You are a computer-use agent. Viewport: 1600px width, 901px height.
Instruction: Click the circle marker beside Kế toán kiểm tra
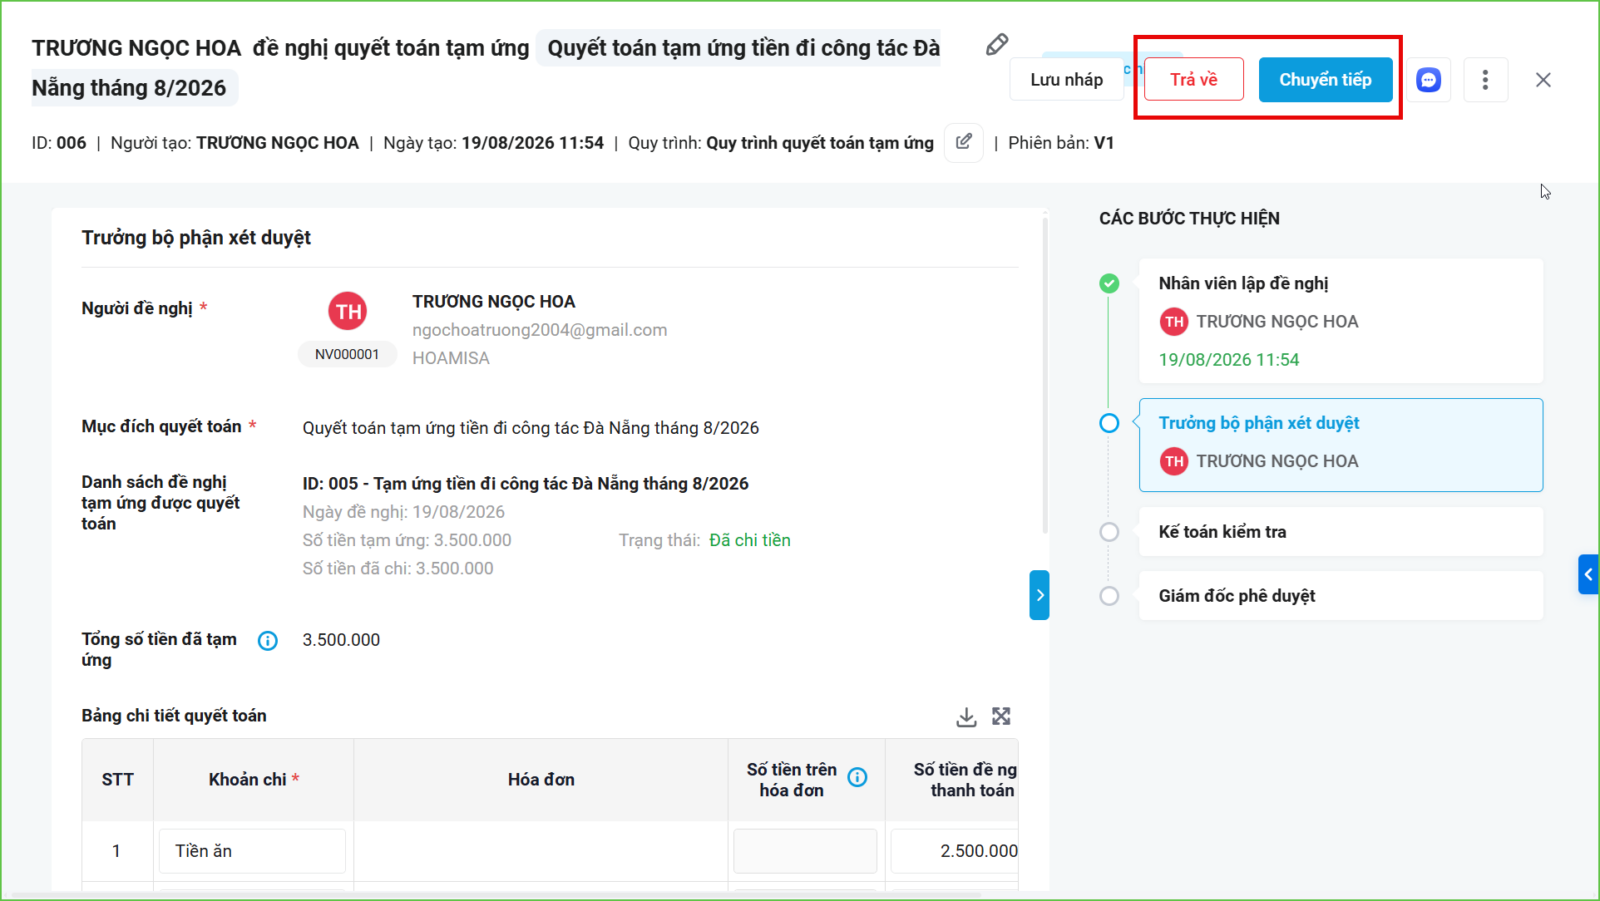click(1109, 532)
